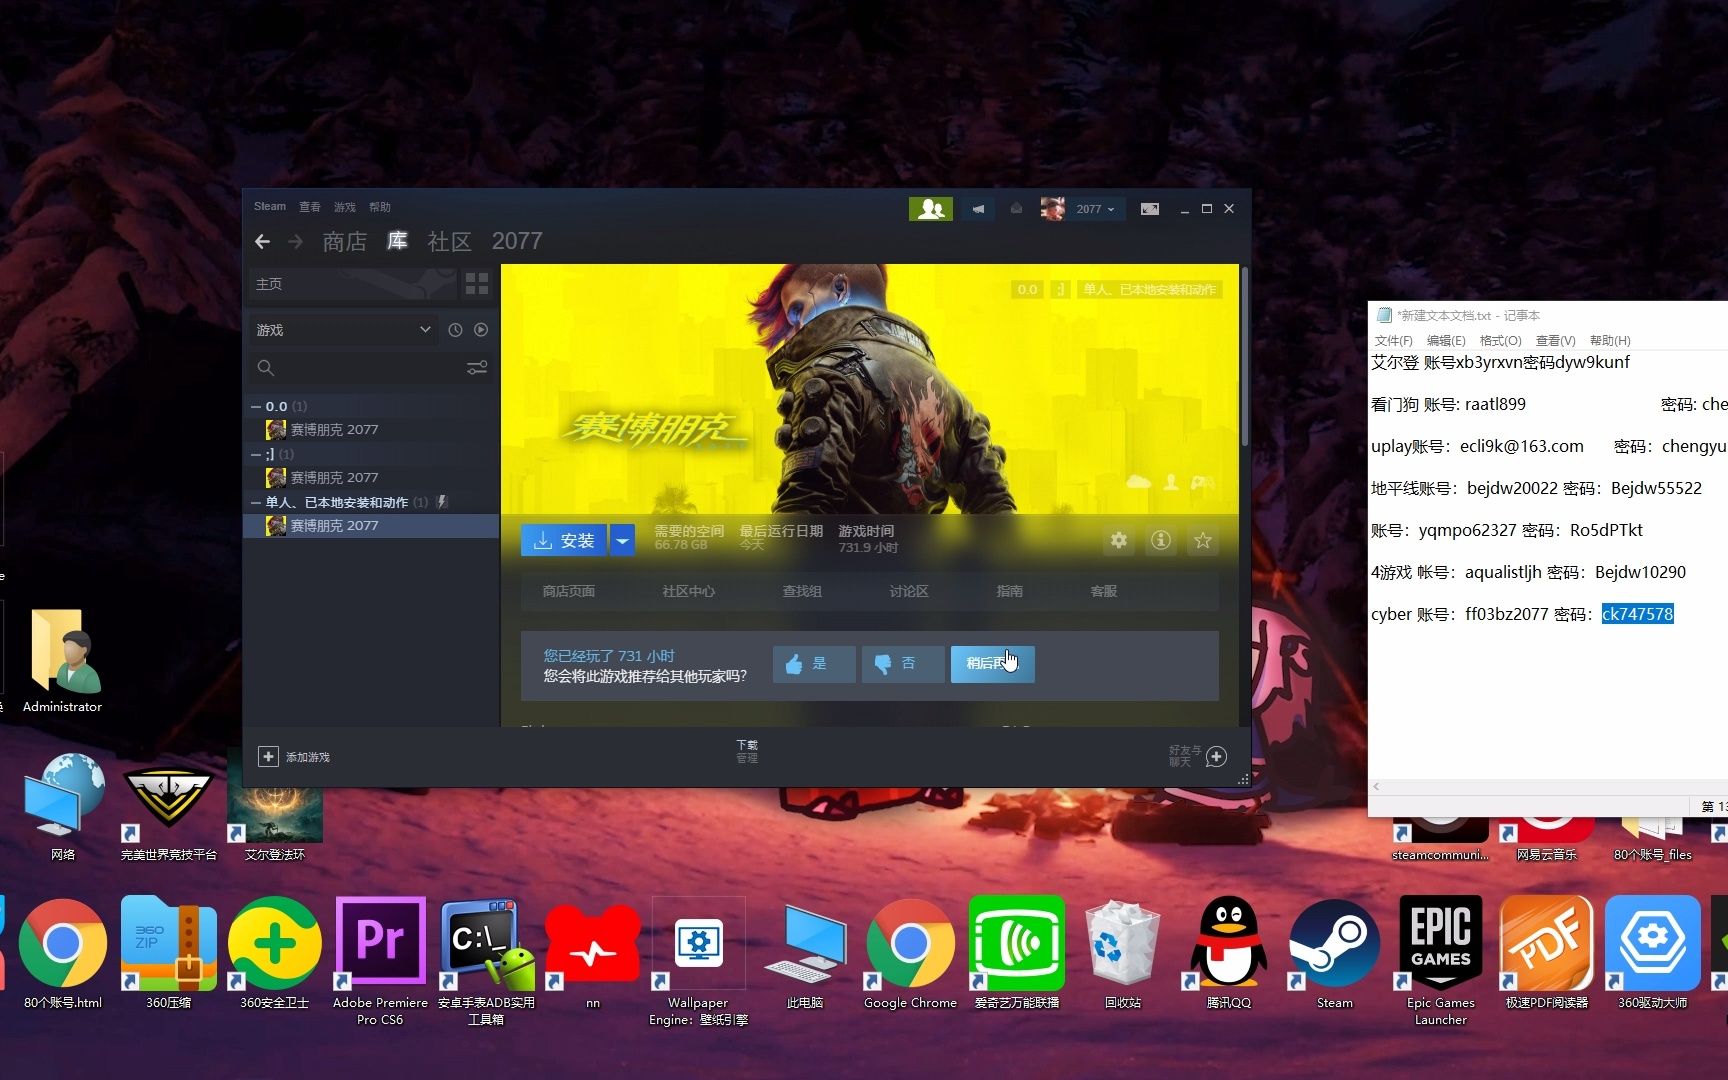Open the library advanced filter settings
Viewport: 1728px width, 1080px height.
477,368
